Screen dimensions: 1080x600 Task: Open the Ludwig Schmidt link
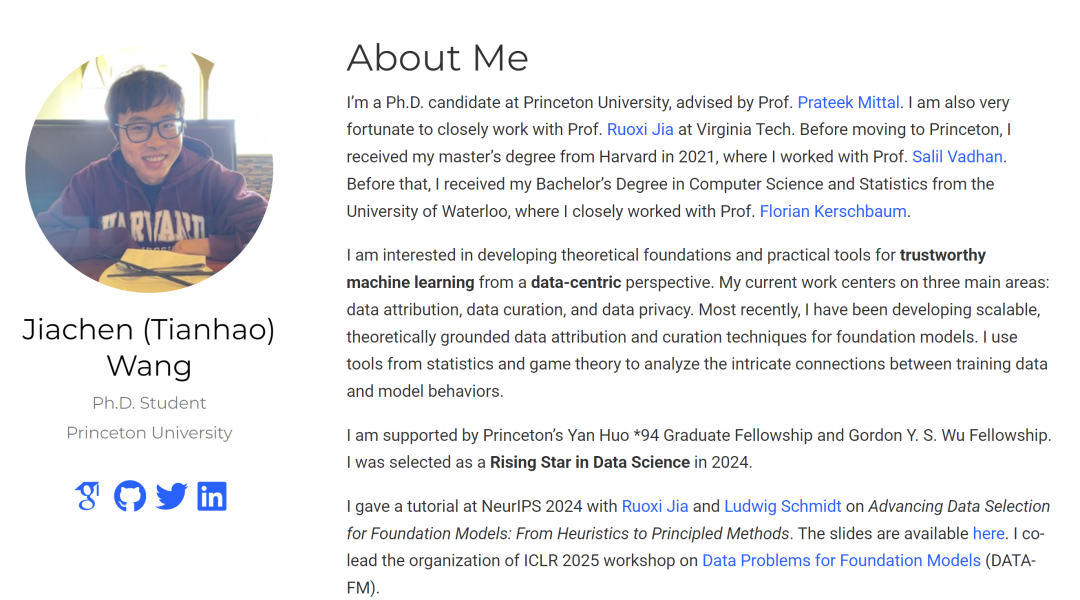click(783, 506)
